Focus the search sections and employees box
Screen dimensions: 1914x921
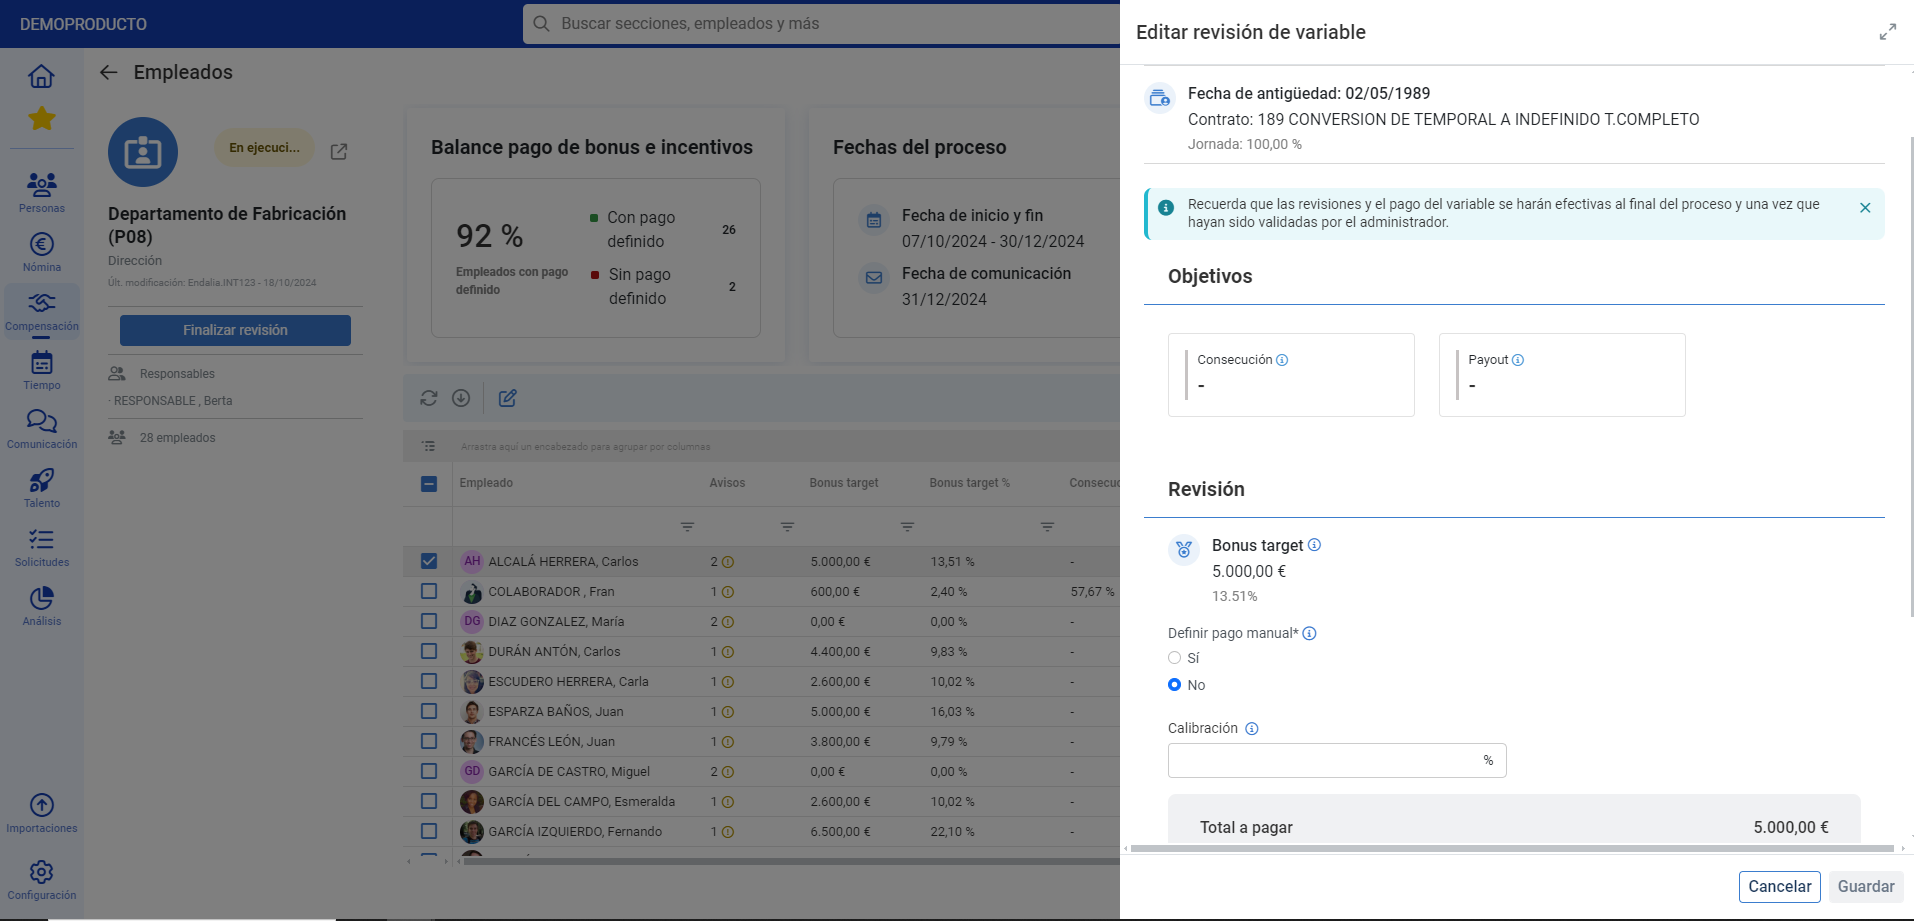point(820,24)
